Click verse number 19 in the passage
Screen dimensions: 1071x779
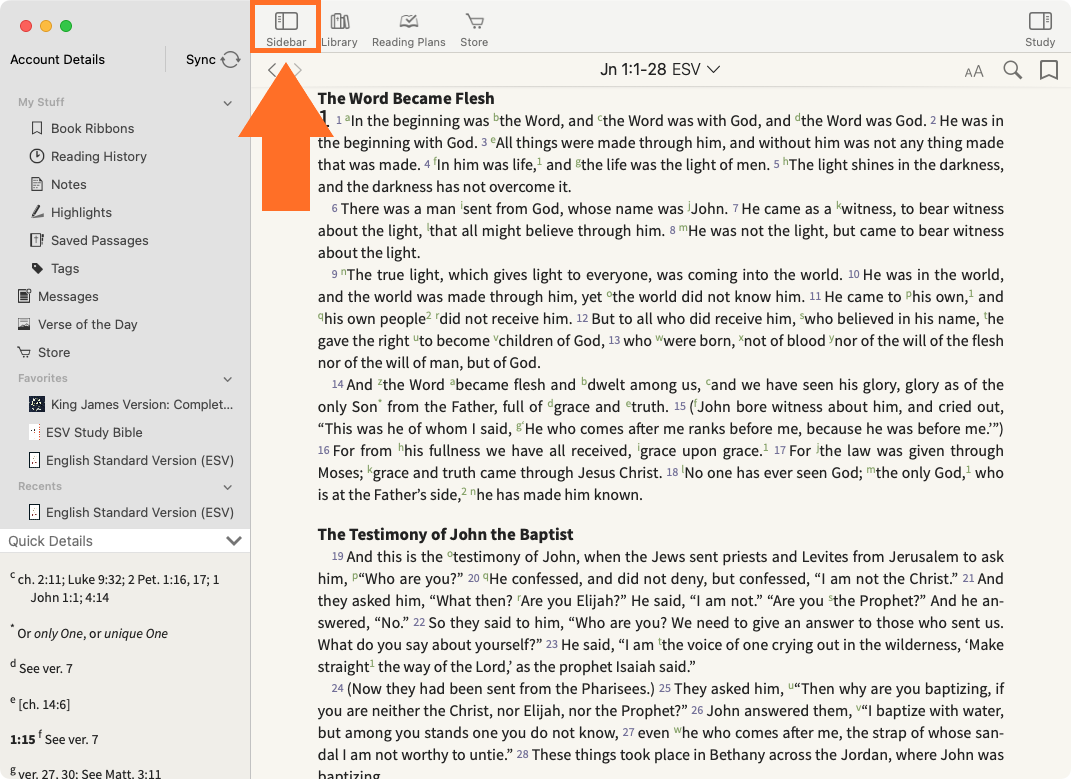(x=337, y=557)
